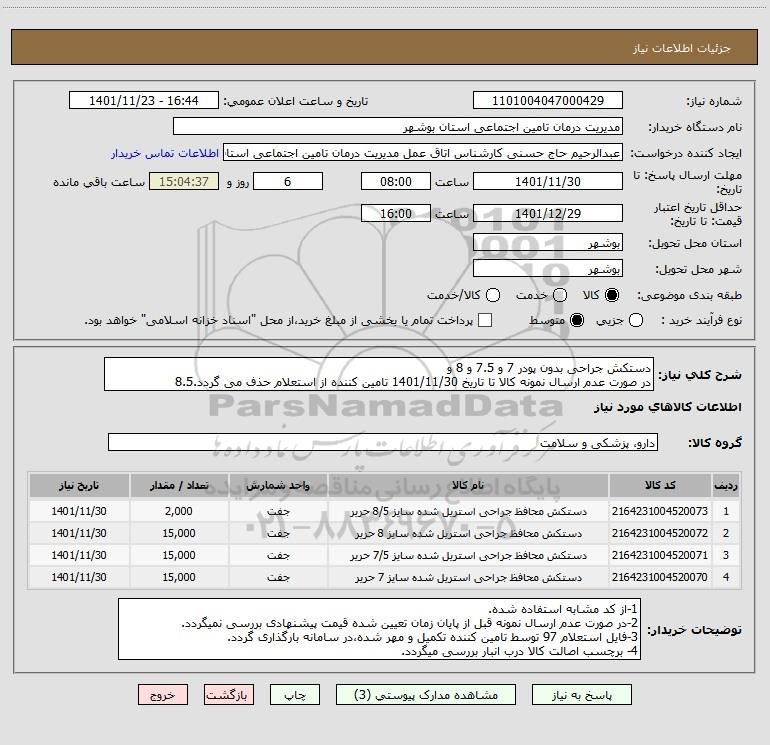This screenshot has width=770, height=745.
Task: Click the glove item name سایز 8 حریر
Action: tap(468, 533)
